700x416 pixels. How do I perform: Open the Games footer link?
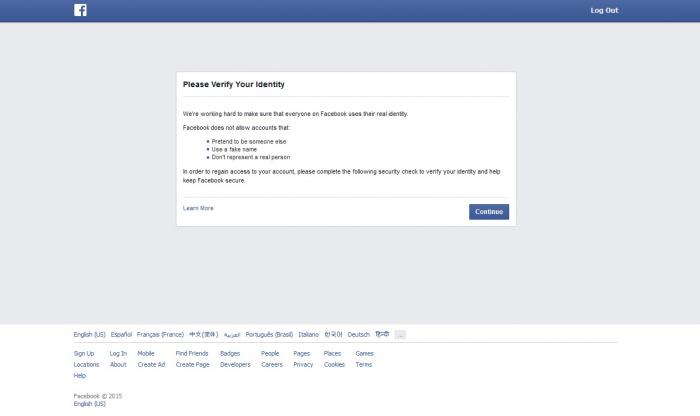364,353
